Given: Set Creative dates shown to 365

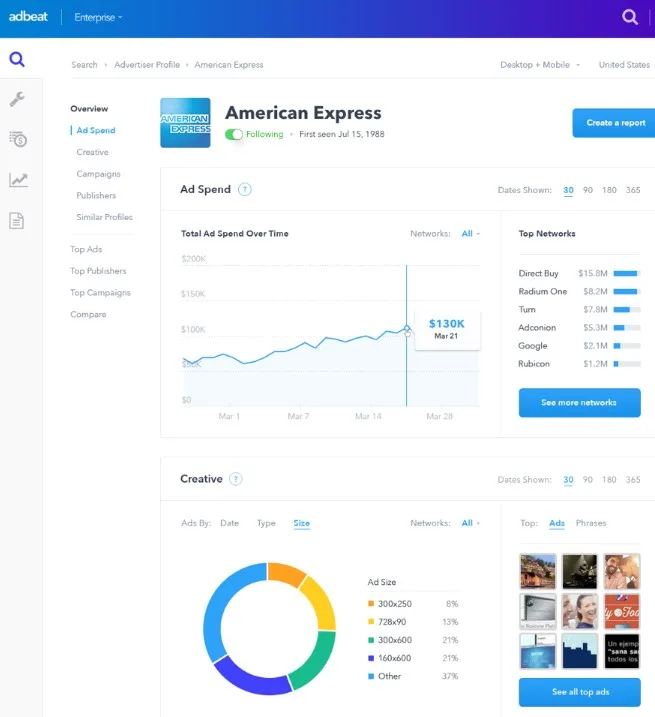Looking at the screenshot, I should pyautogui.click(x=633, y=480).
